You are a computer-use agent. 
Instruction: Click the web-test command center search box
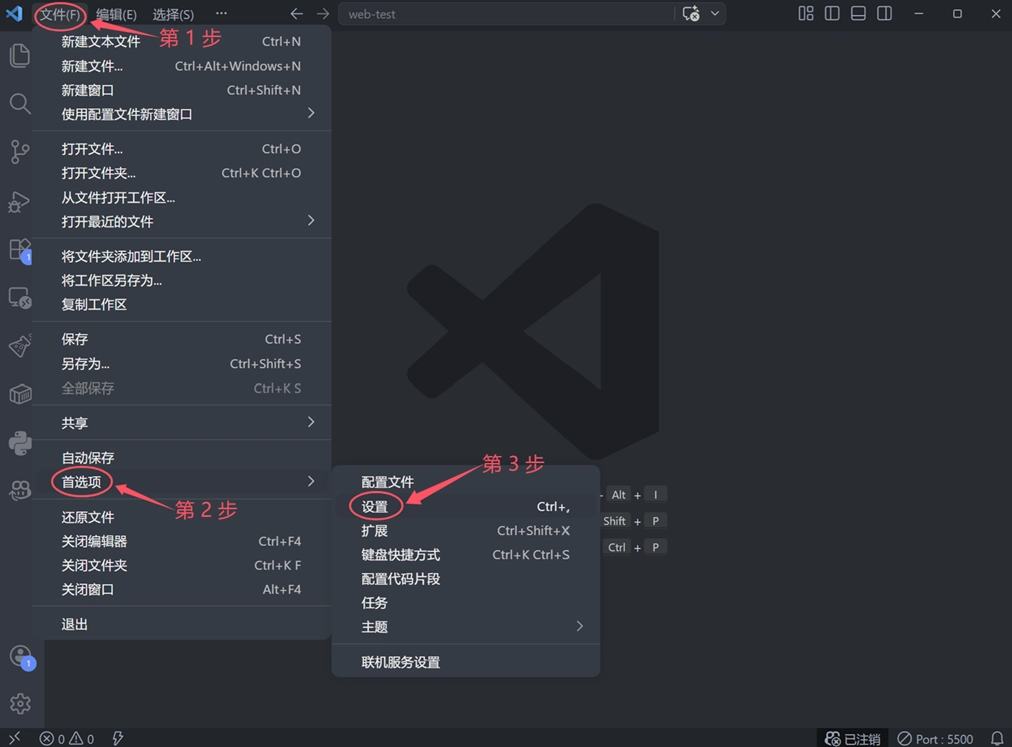tap(507, 14)
